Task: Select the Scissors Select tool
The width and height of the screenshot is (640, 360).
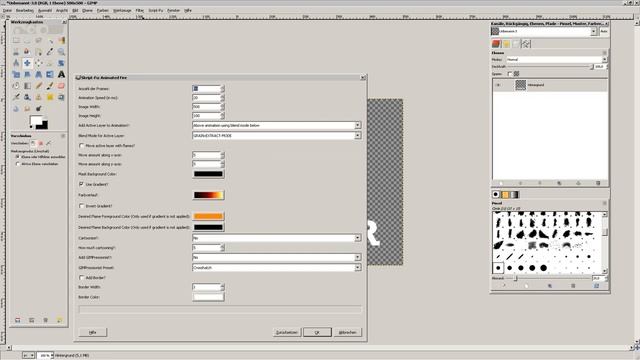Action: pyautogui.click(x=16, y=52)
